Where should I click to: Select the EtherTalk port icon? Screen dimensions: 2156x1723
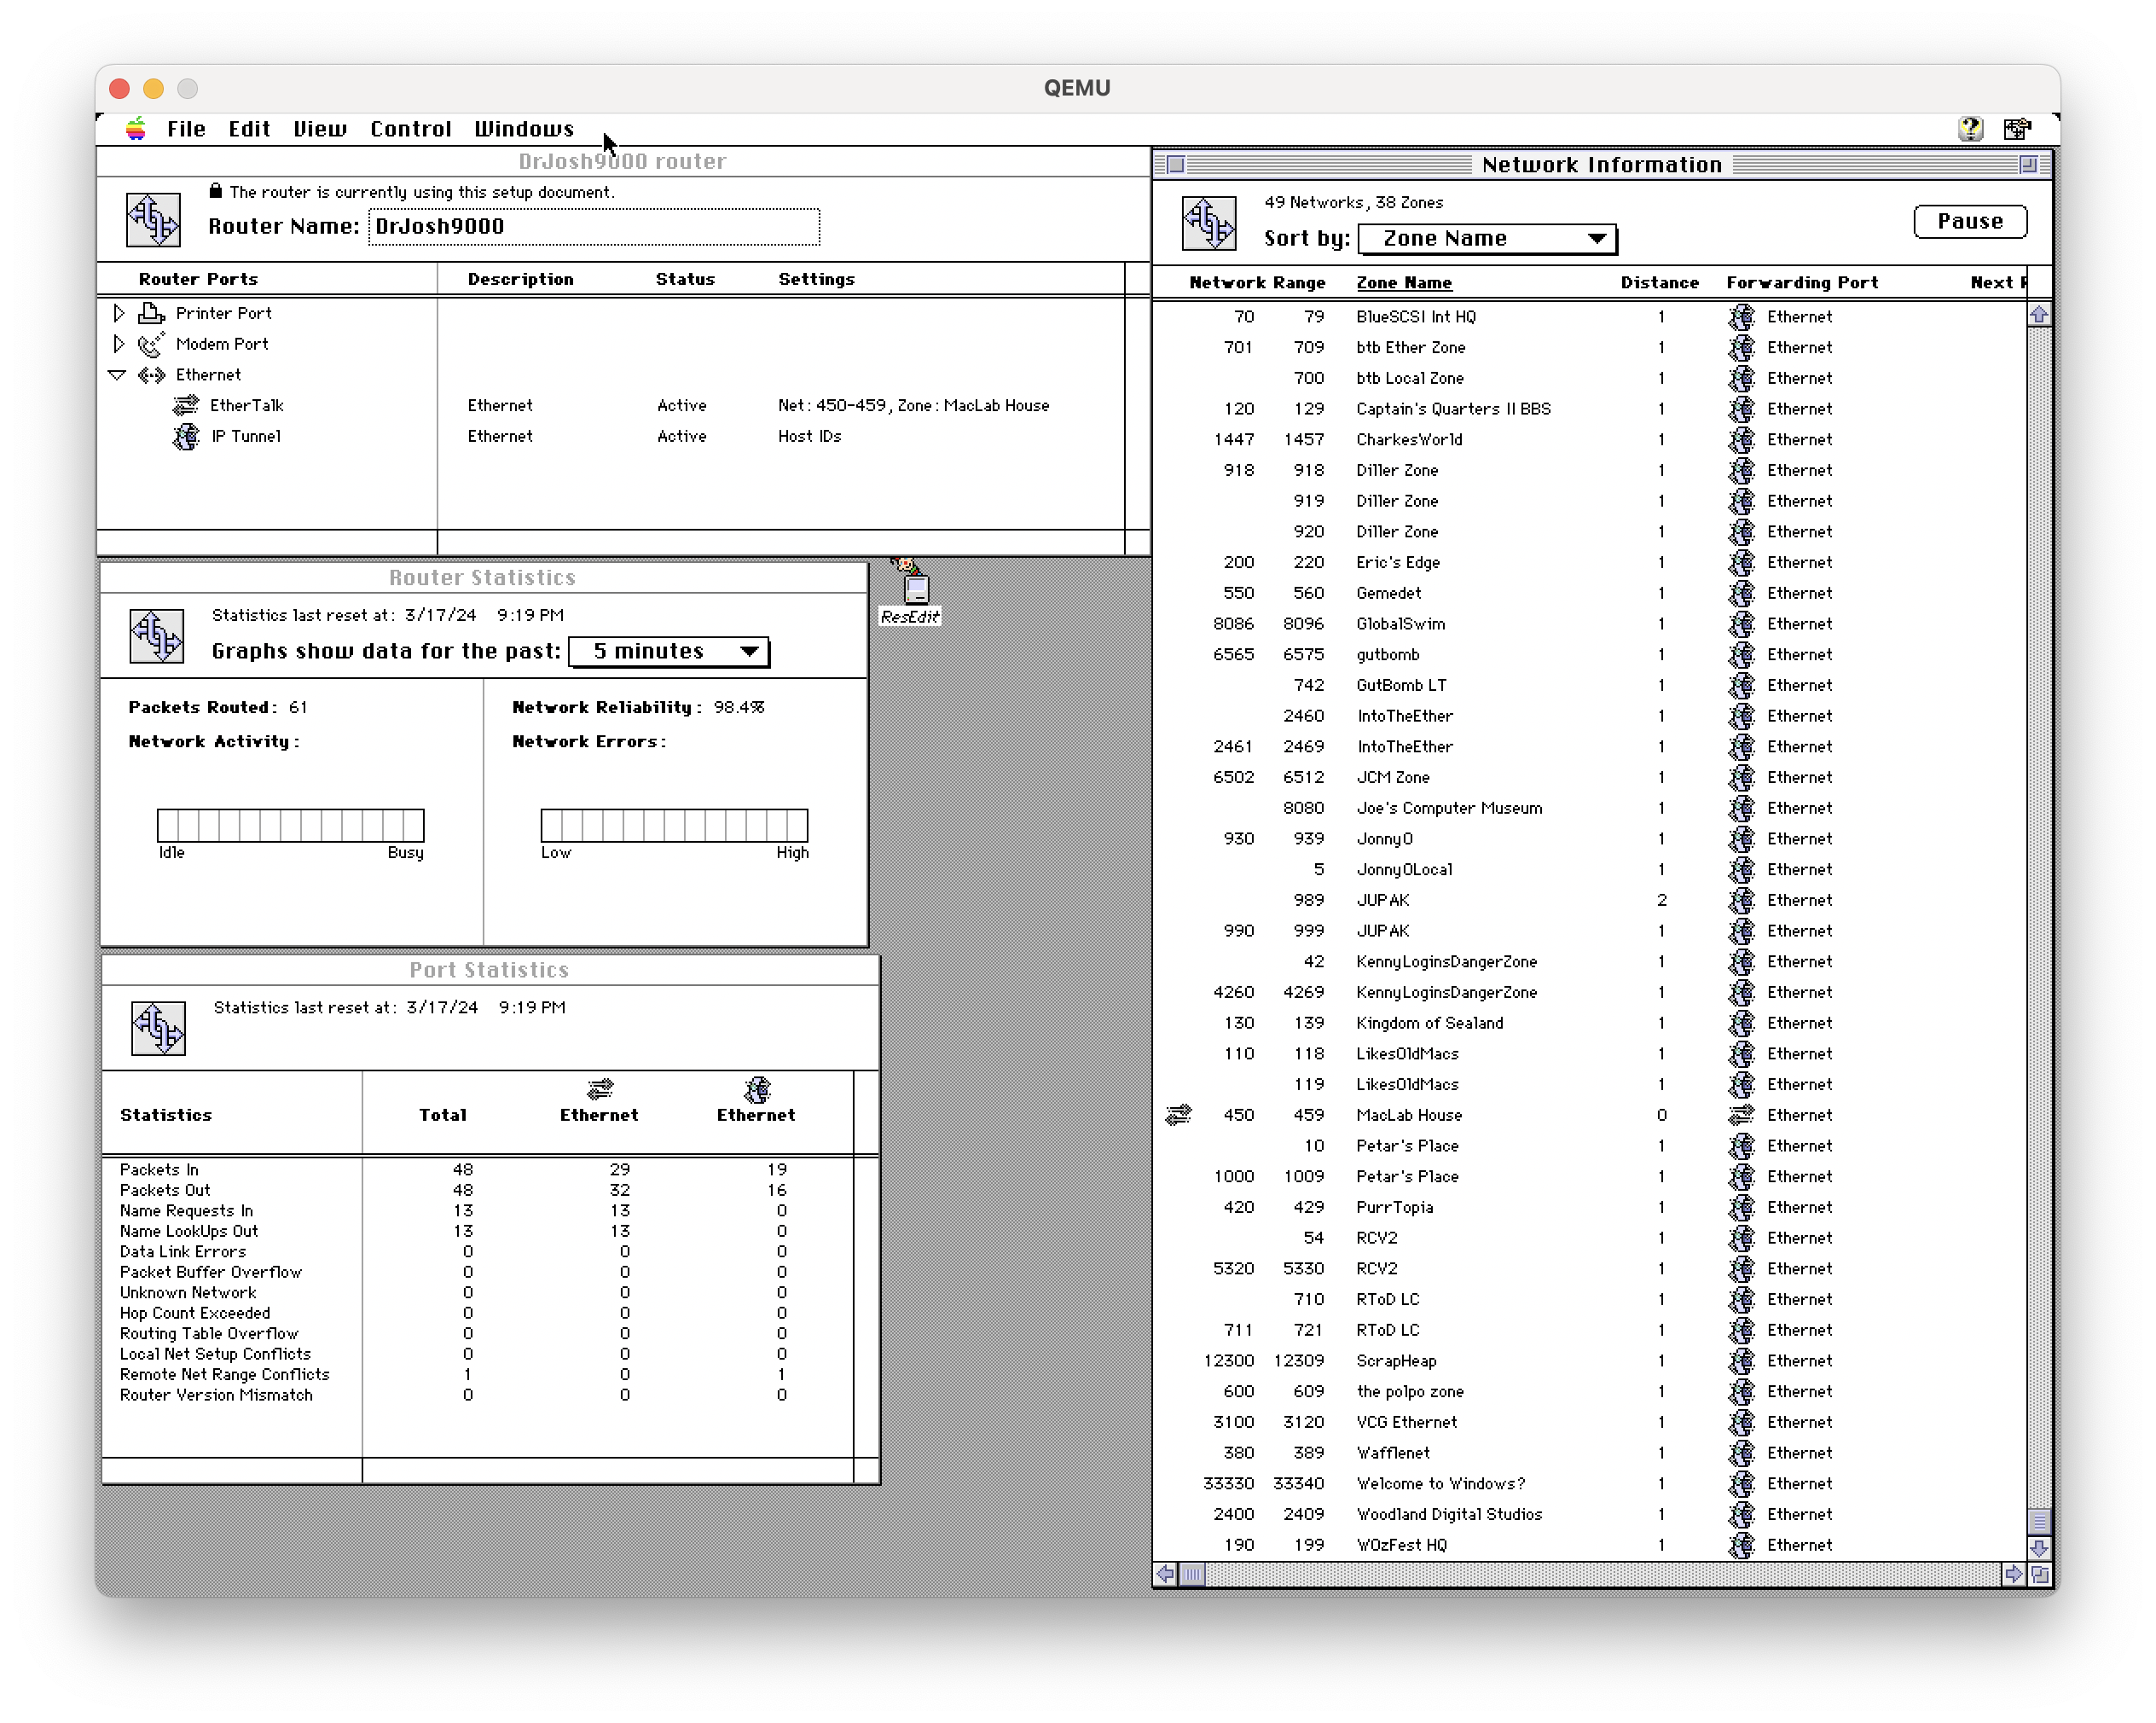tap(186, 405)
